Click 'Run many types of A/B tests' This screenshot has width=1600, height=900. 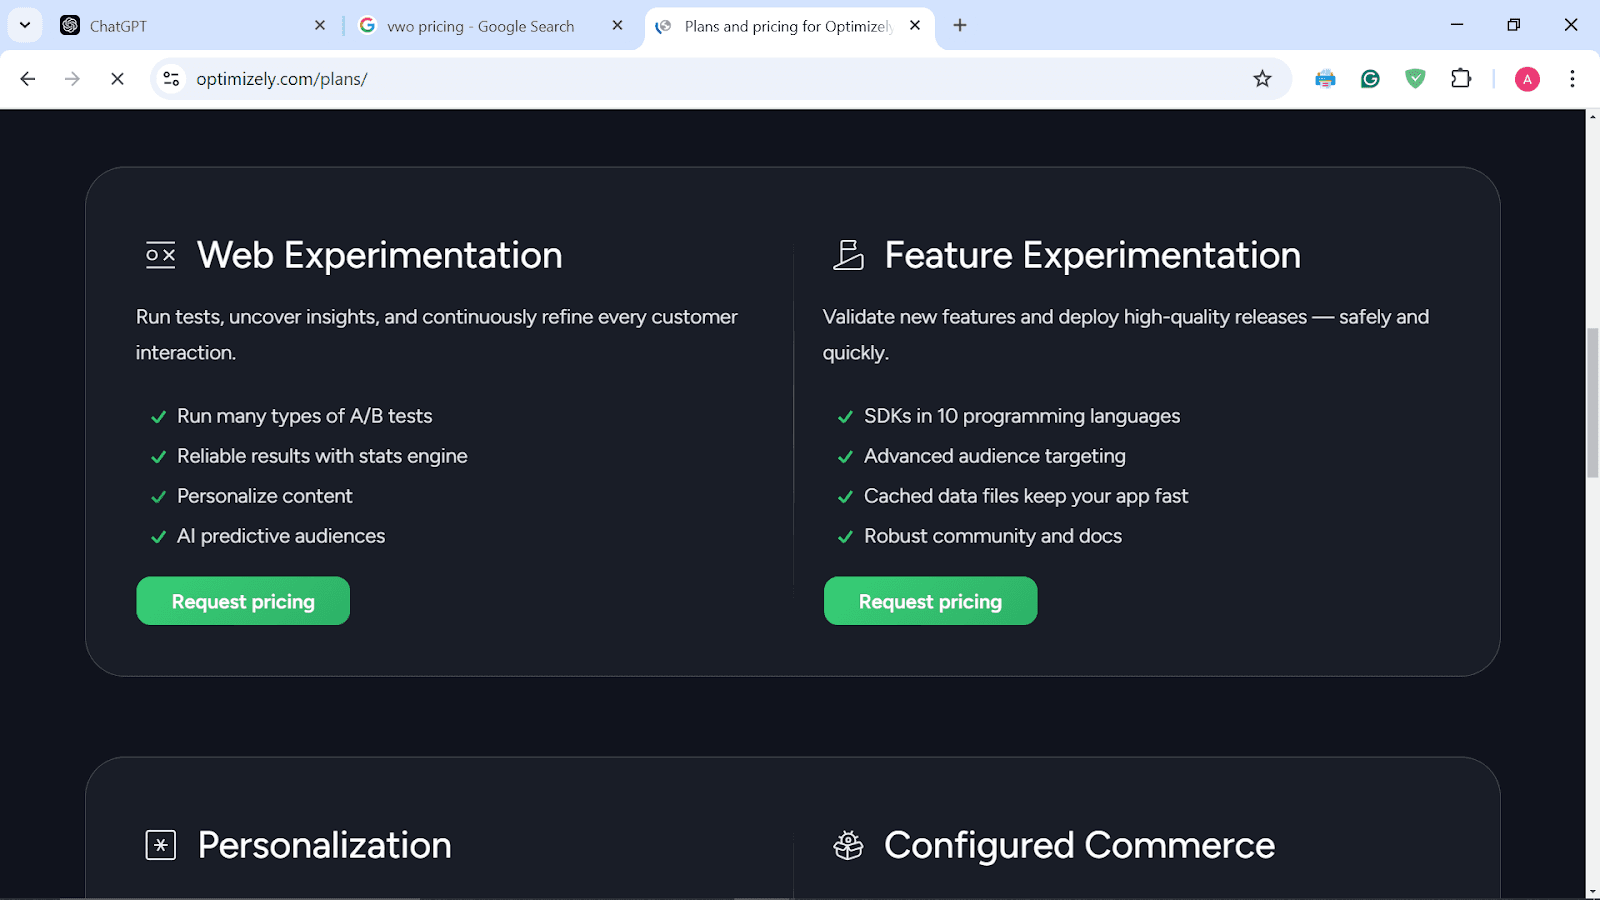(x=305, y=416)
